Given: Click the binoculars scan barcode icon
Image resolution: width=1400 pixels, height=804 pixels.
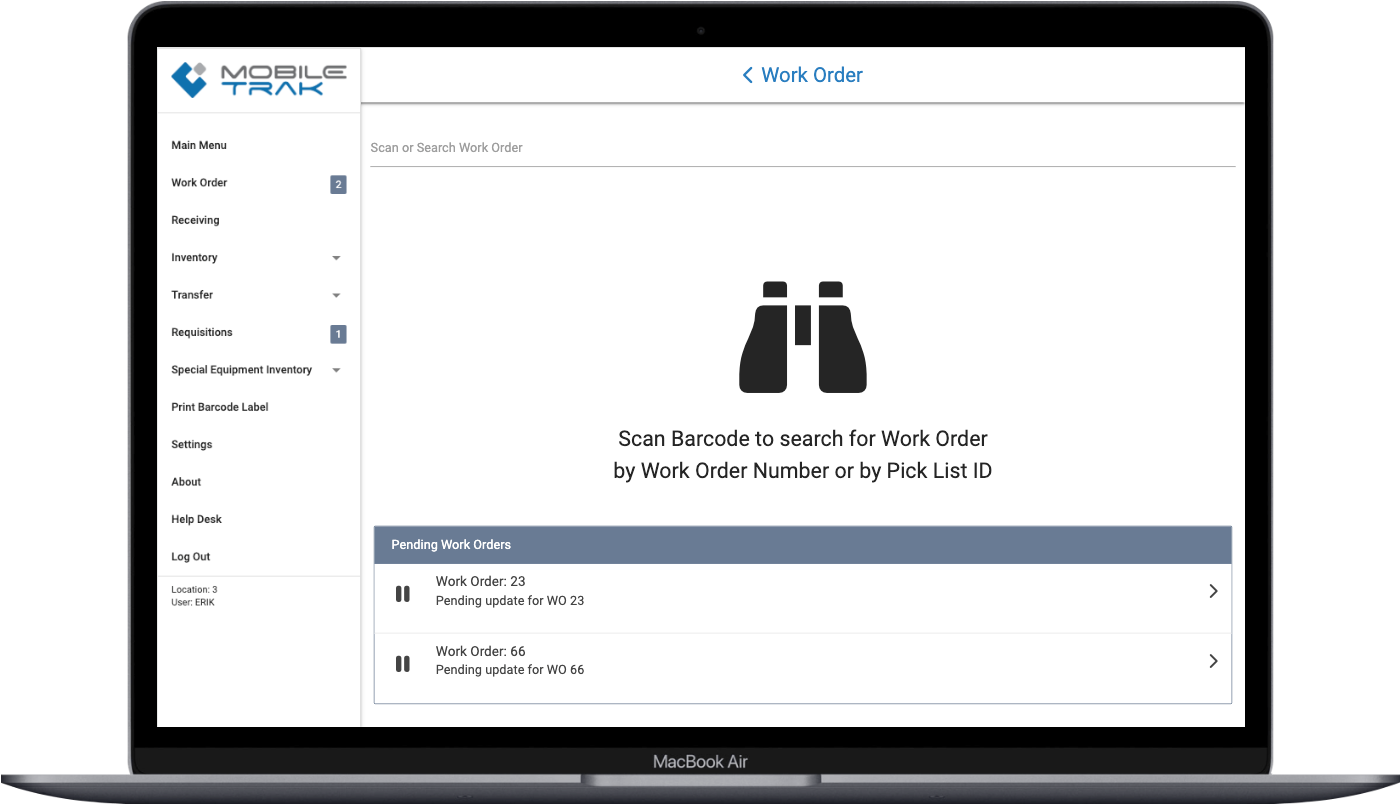Looking at the screenshot, I should coord(802,336).
